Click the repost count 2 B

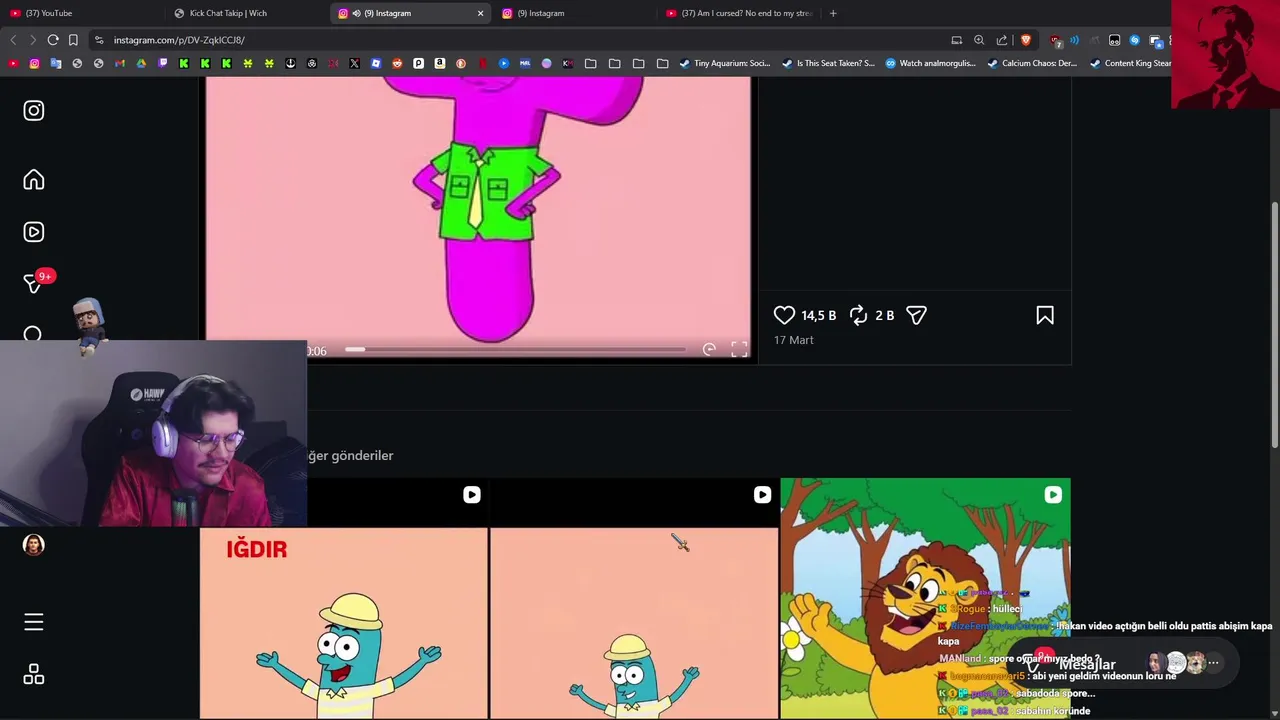pos(885,315)
